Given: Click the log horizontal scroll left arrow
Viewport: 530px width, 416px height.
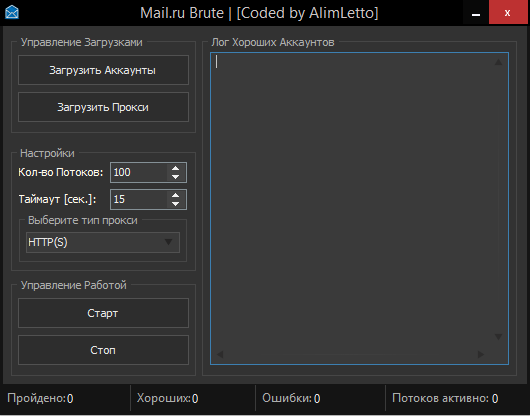Looking at the screenshot, I should pyautogui.click(x=220, y=354).
